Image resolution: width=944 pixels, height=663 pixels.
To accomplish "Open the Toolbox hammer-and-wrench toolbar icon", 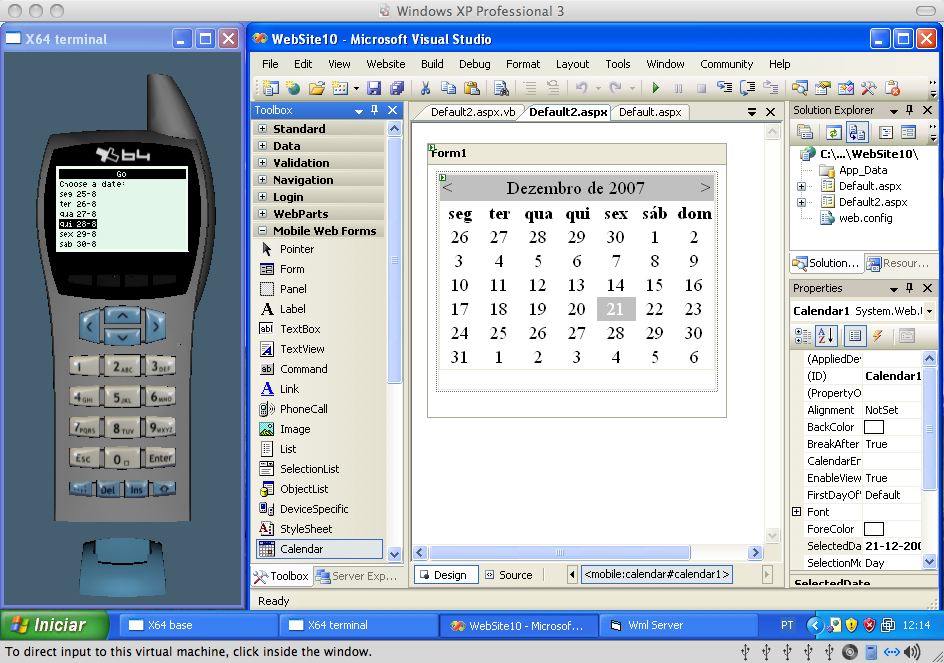I will 868,89.
